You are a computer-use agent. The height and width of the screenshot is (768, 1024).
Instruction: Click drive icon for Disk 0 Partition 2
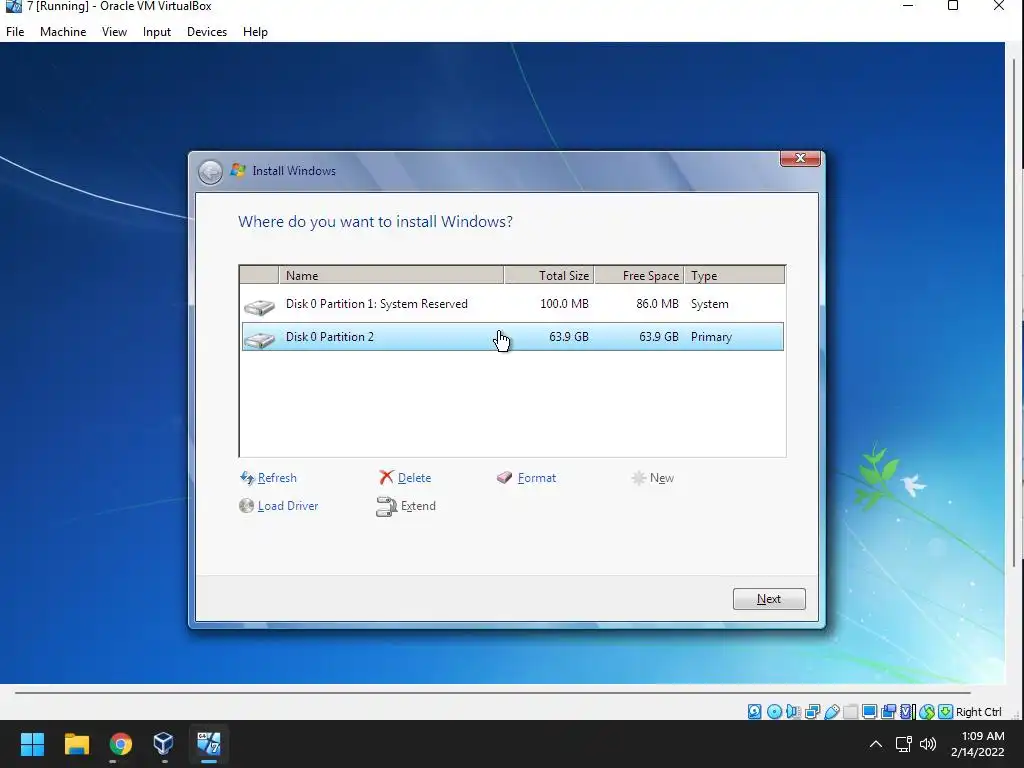pos(259,339)
